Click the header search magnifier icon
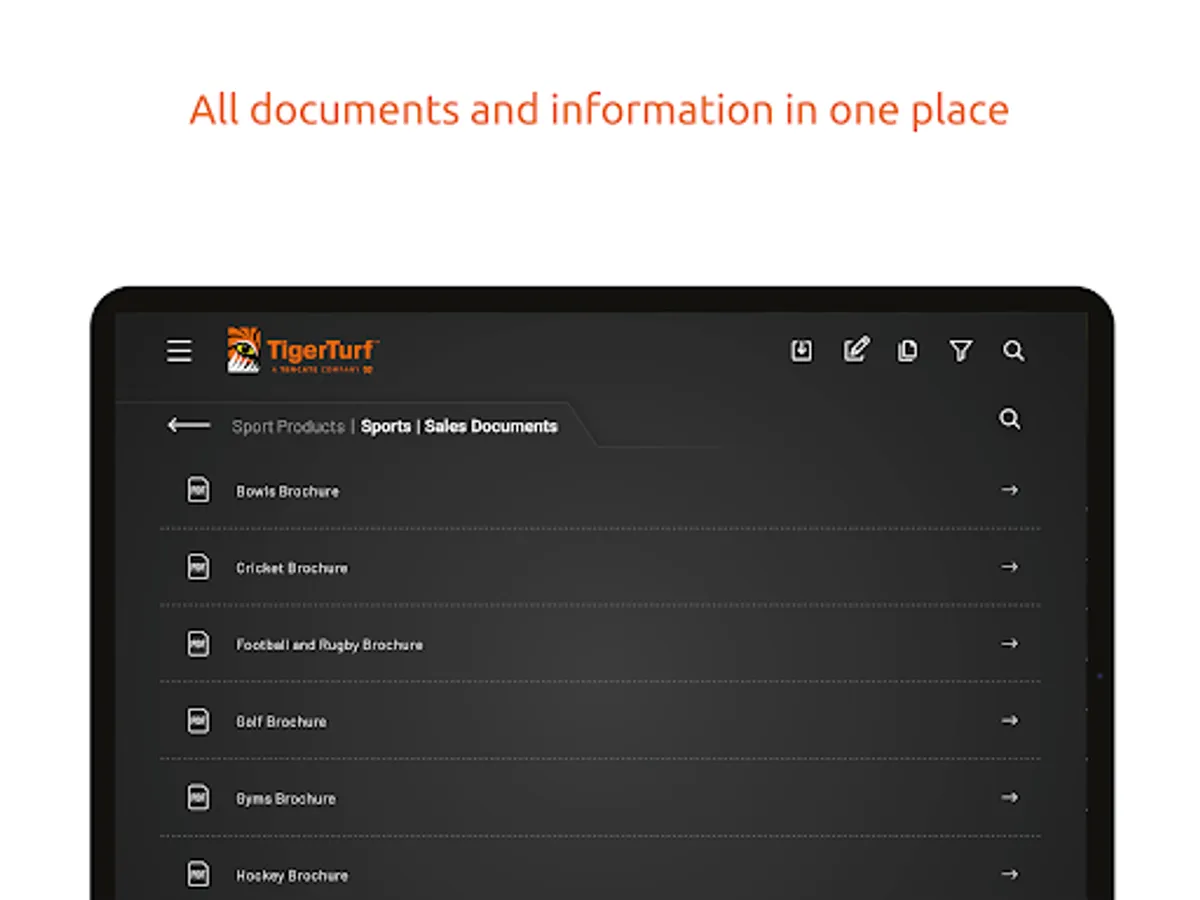The width and height of the screenshot is (1200, 900). (1013, 351)
